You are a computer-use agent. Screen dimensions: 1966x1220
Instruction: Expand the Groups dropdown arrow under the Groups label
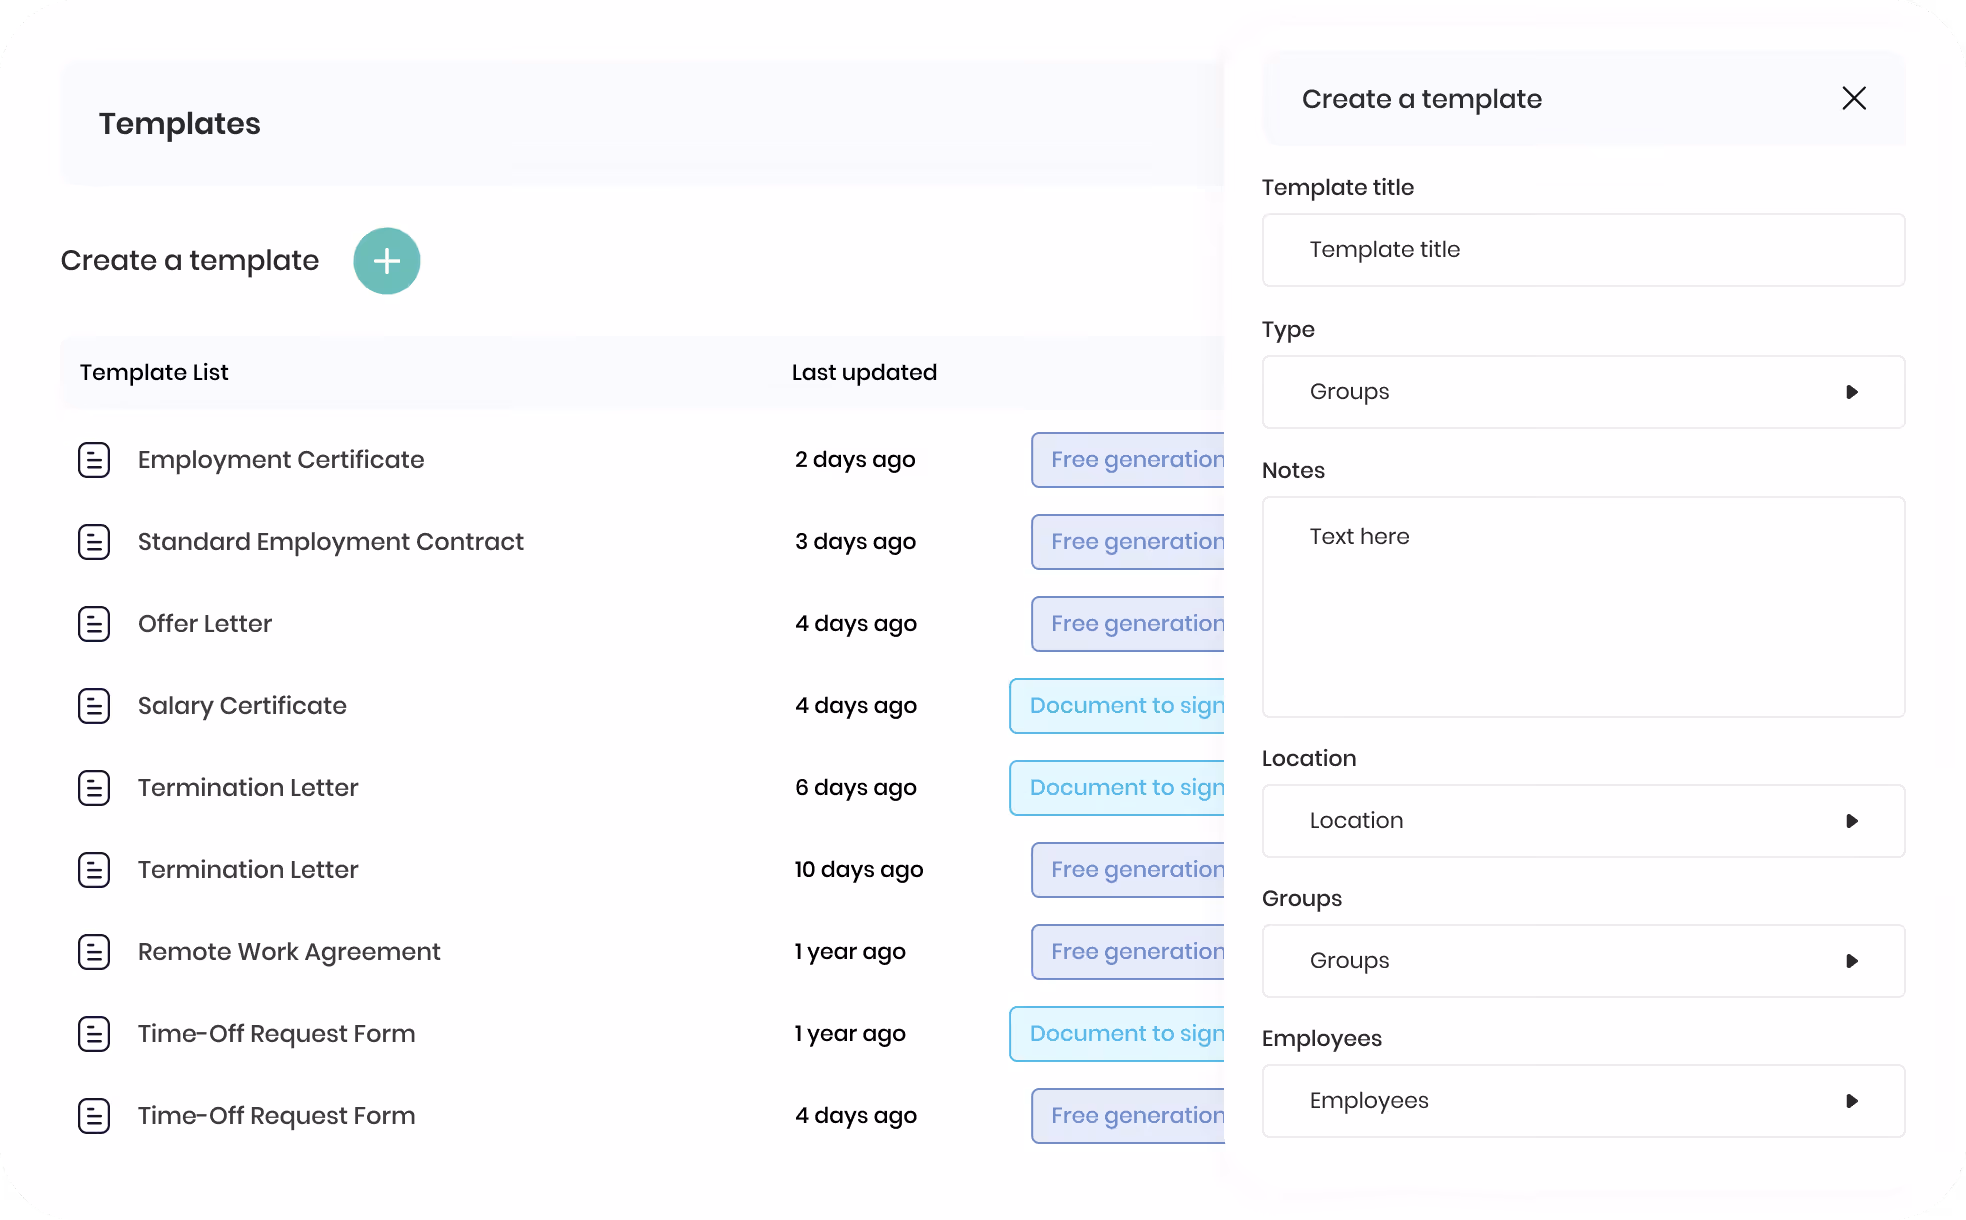pyautogui.click(x=1852, y=961)
